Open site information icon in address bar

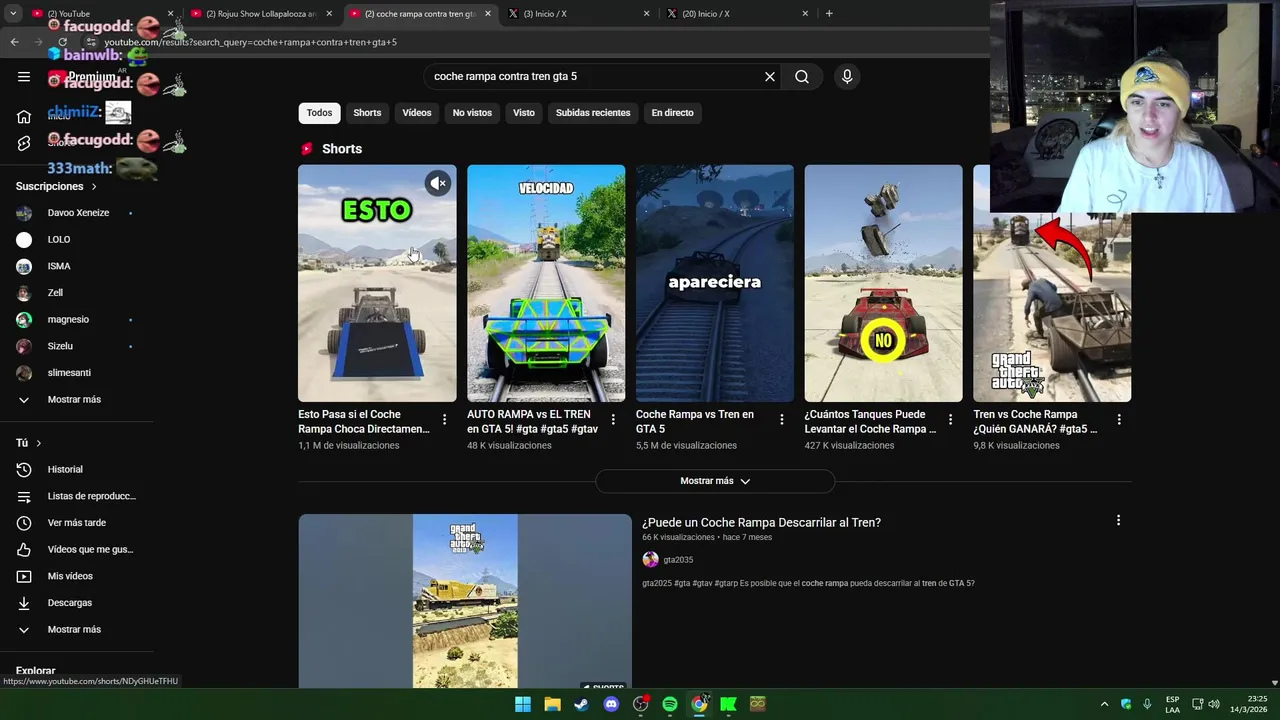pyautogui.click(x=90, y=42)
